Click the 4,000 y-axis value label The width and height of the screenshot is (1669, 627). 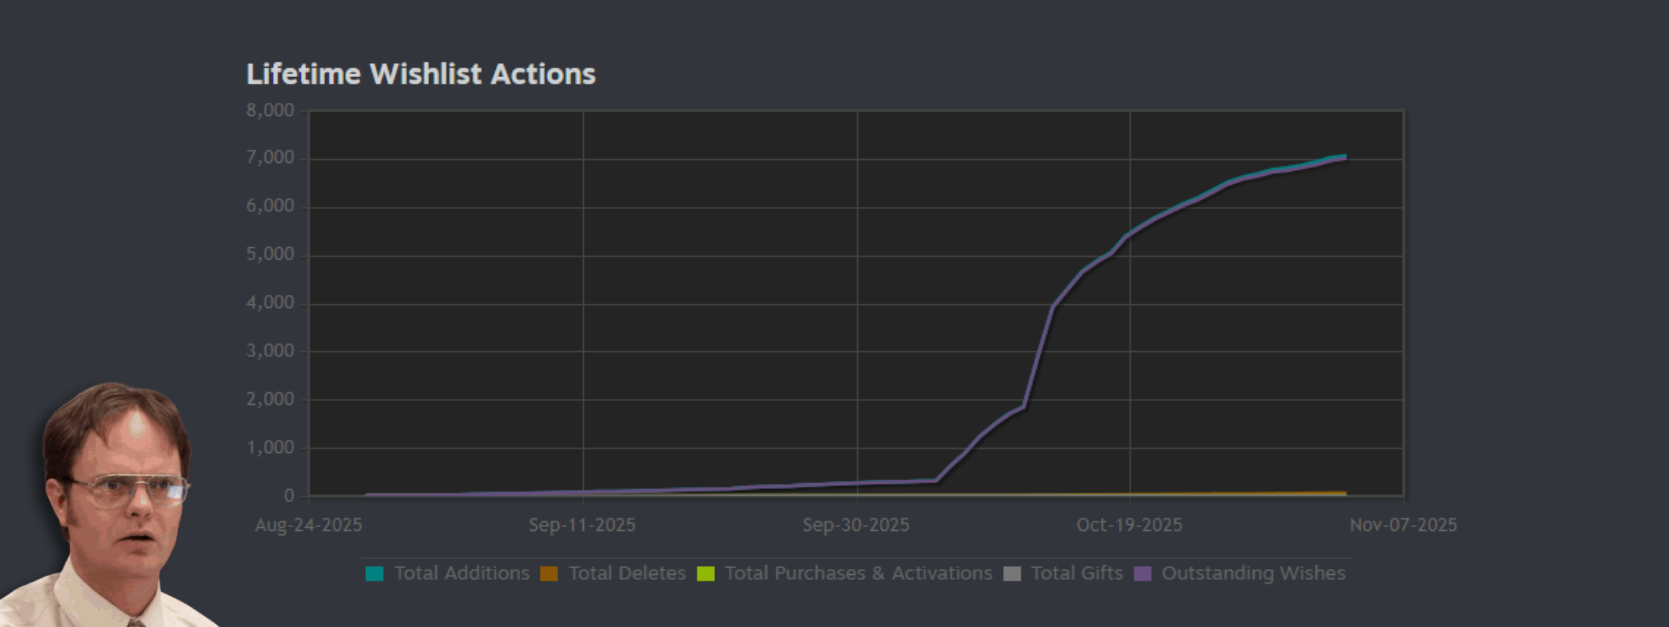point(270,303)
